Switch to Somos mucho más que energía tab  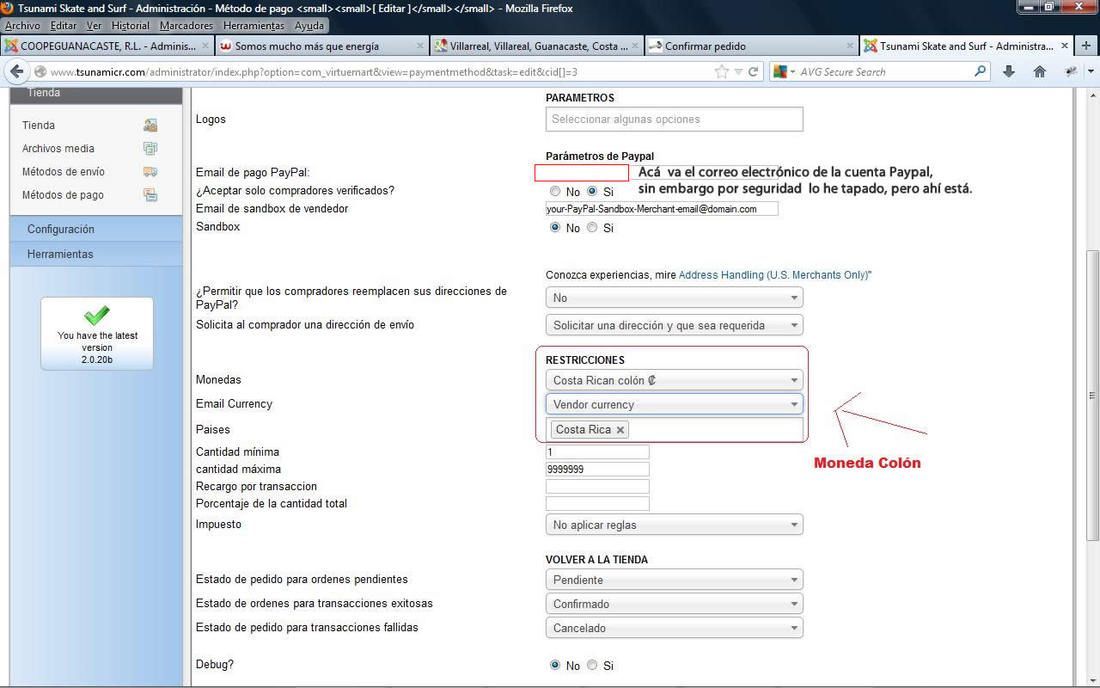pos(321,46)
